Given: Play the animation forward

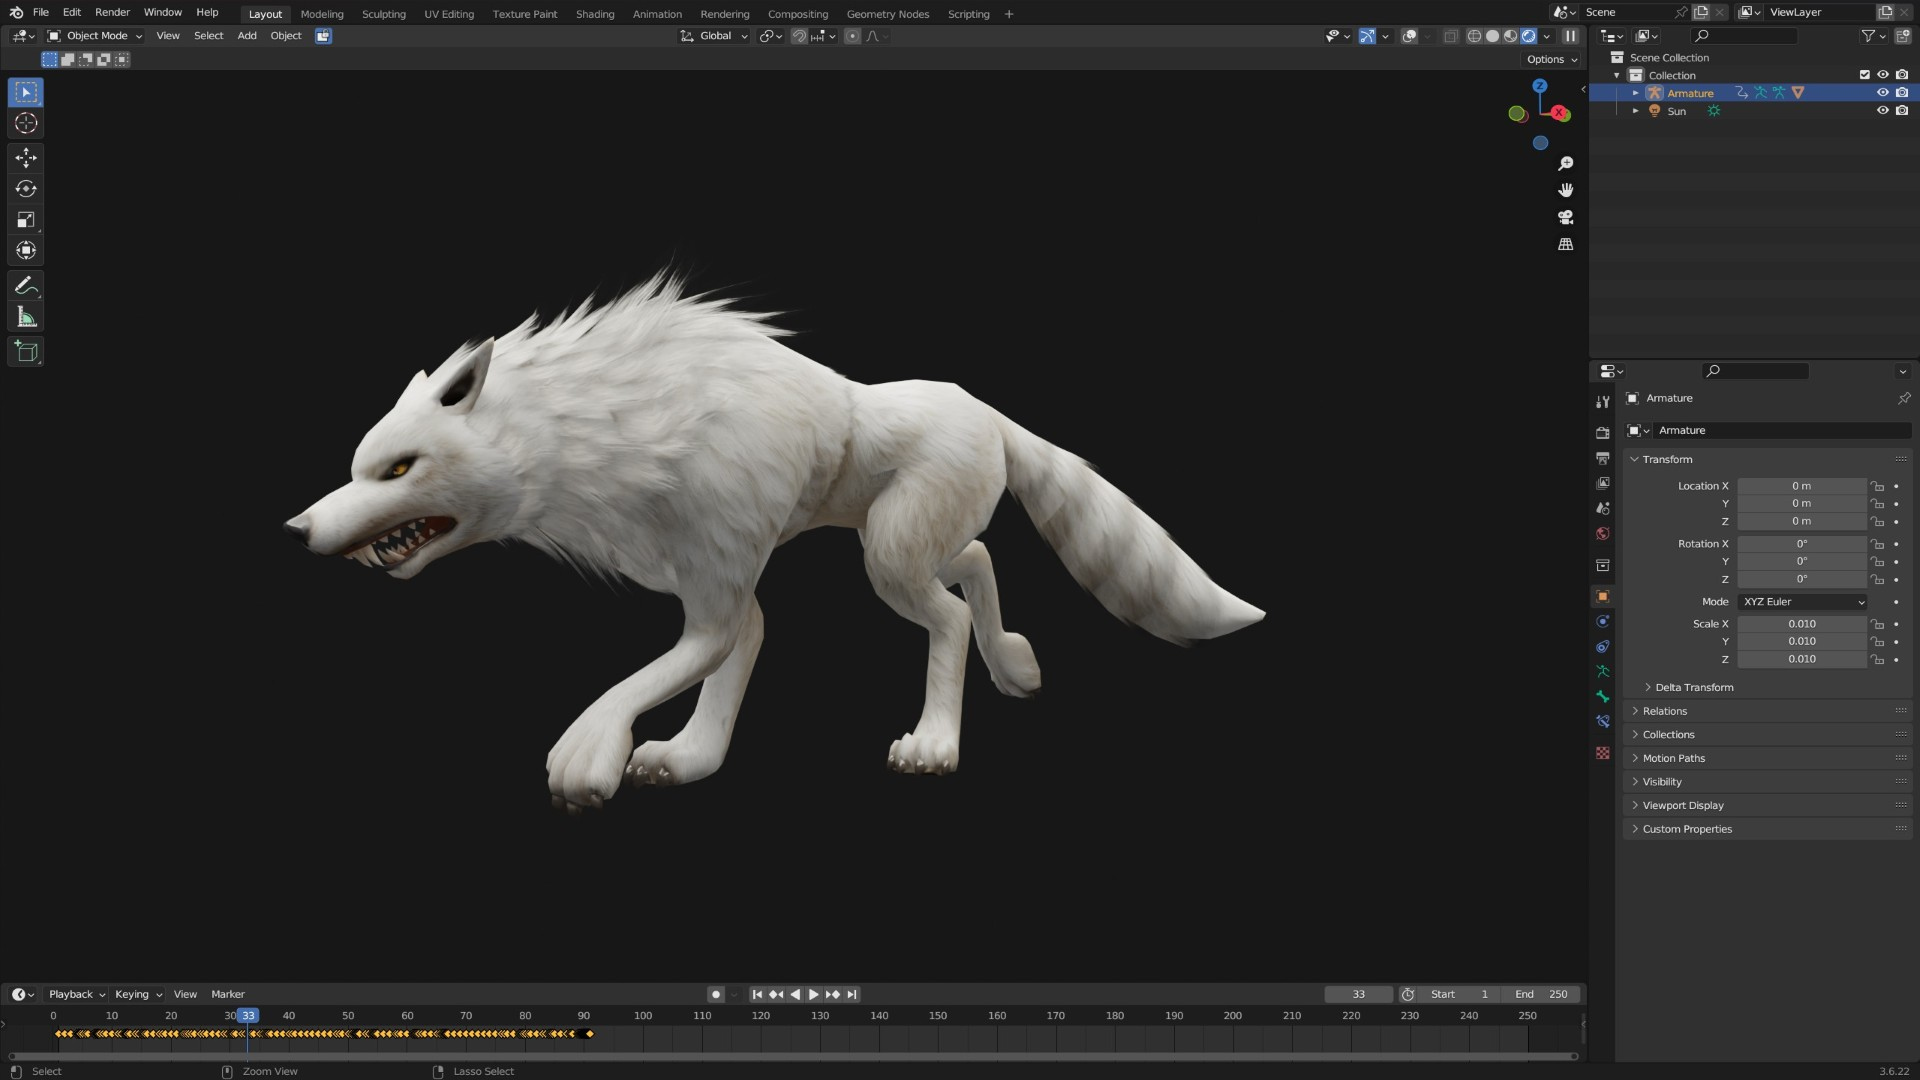Looking at the screenshot, I should [814, 995].
